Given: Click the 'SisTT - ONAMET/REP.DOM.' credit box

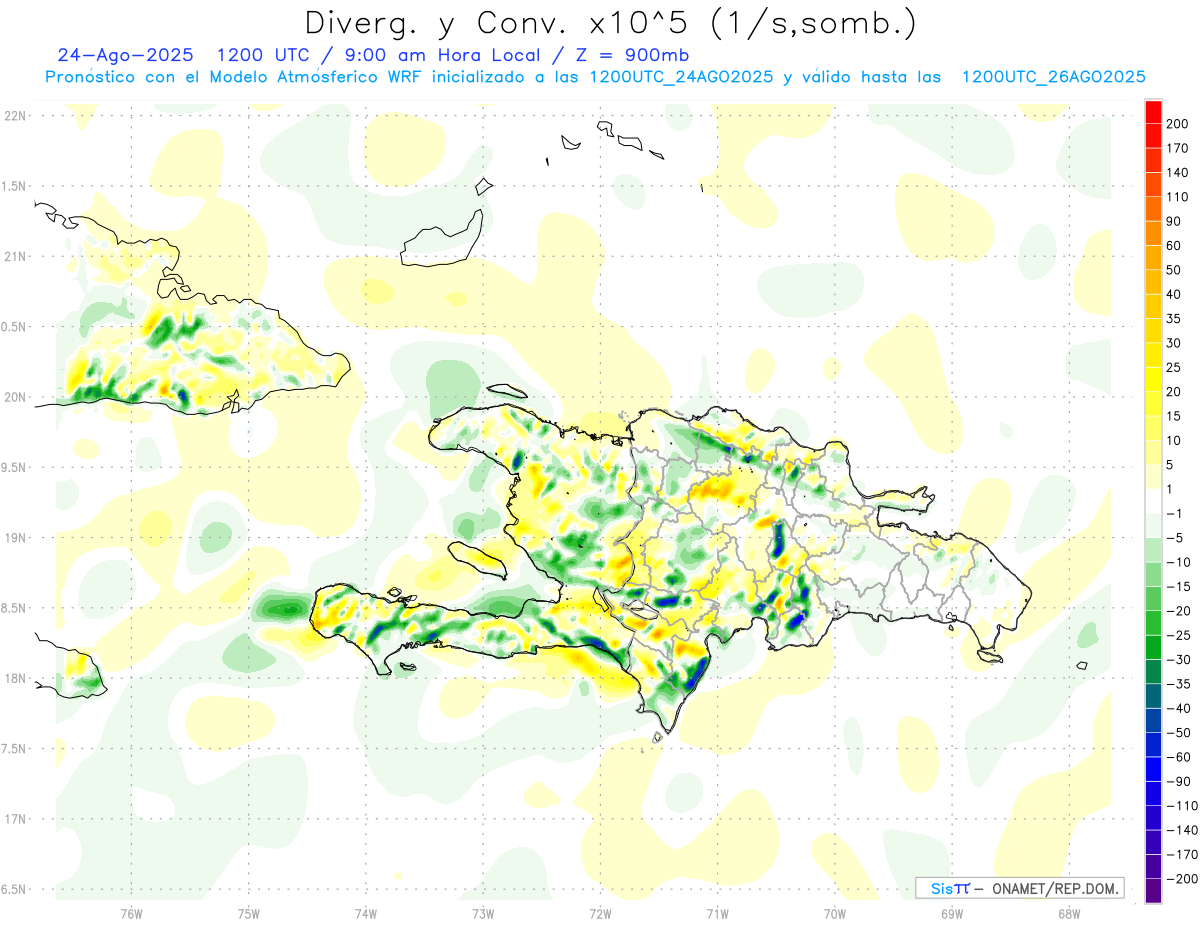Looking at the screenshot, I should tap(1019, 888).
